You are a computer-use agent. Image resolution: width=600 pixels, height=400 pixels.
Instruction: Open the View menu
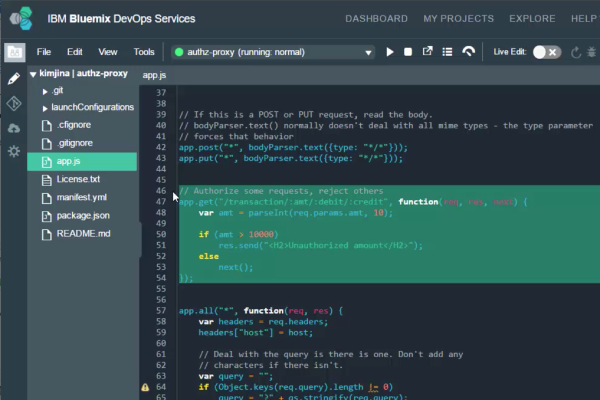[x=108, y=52]
